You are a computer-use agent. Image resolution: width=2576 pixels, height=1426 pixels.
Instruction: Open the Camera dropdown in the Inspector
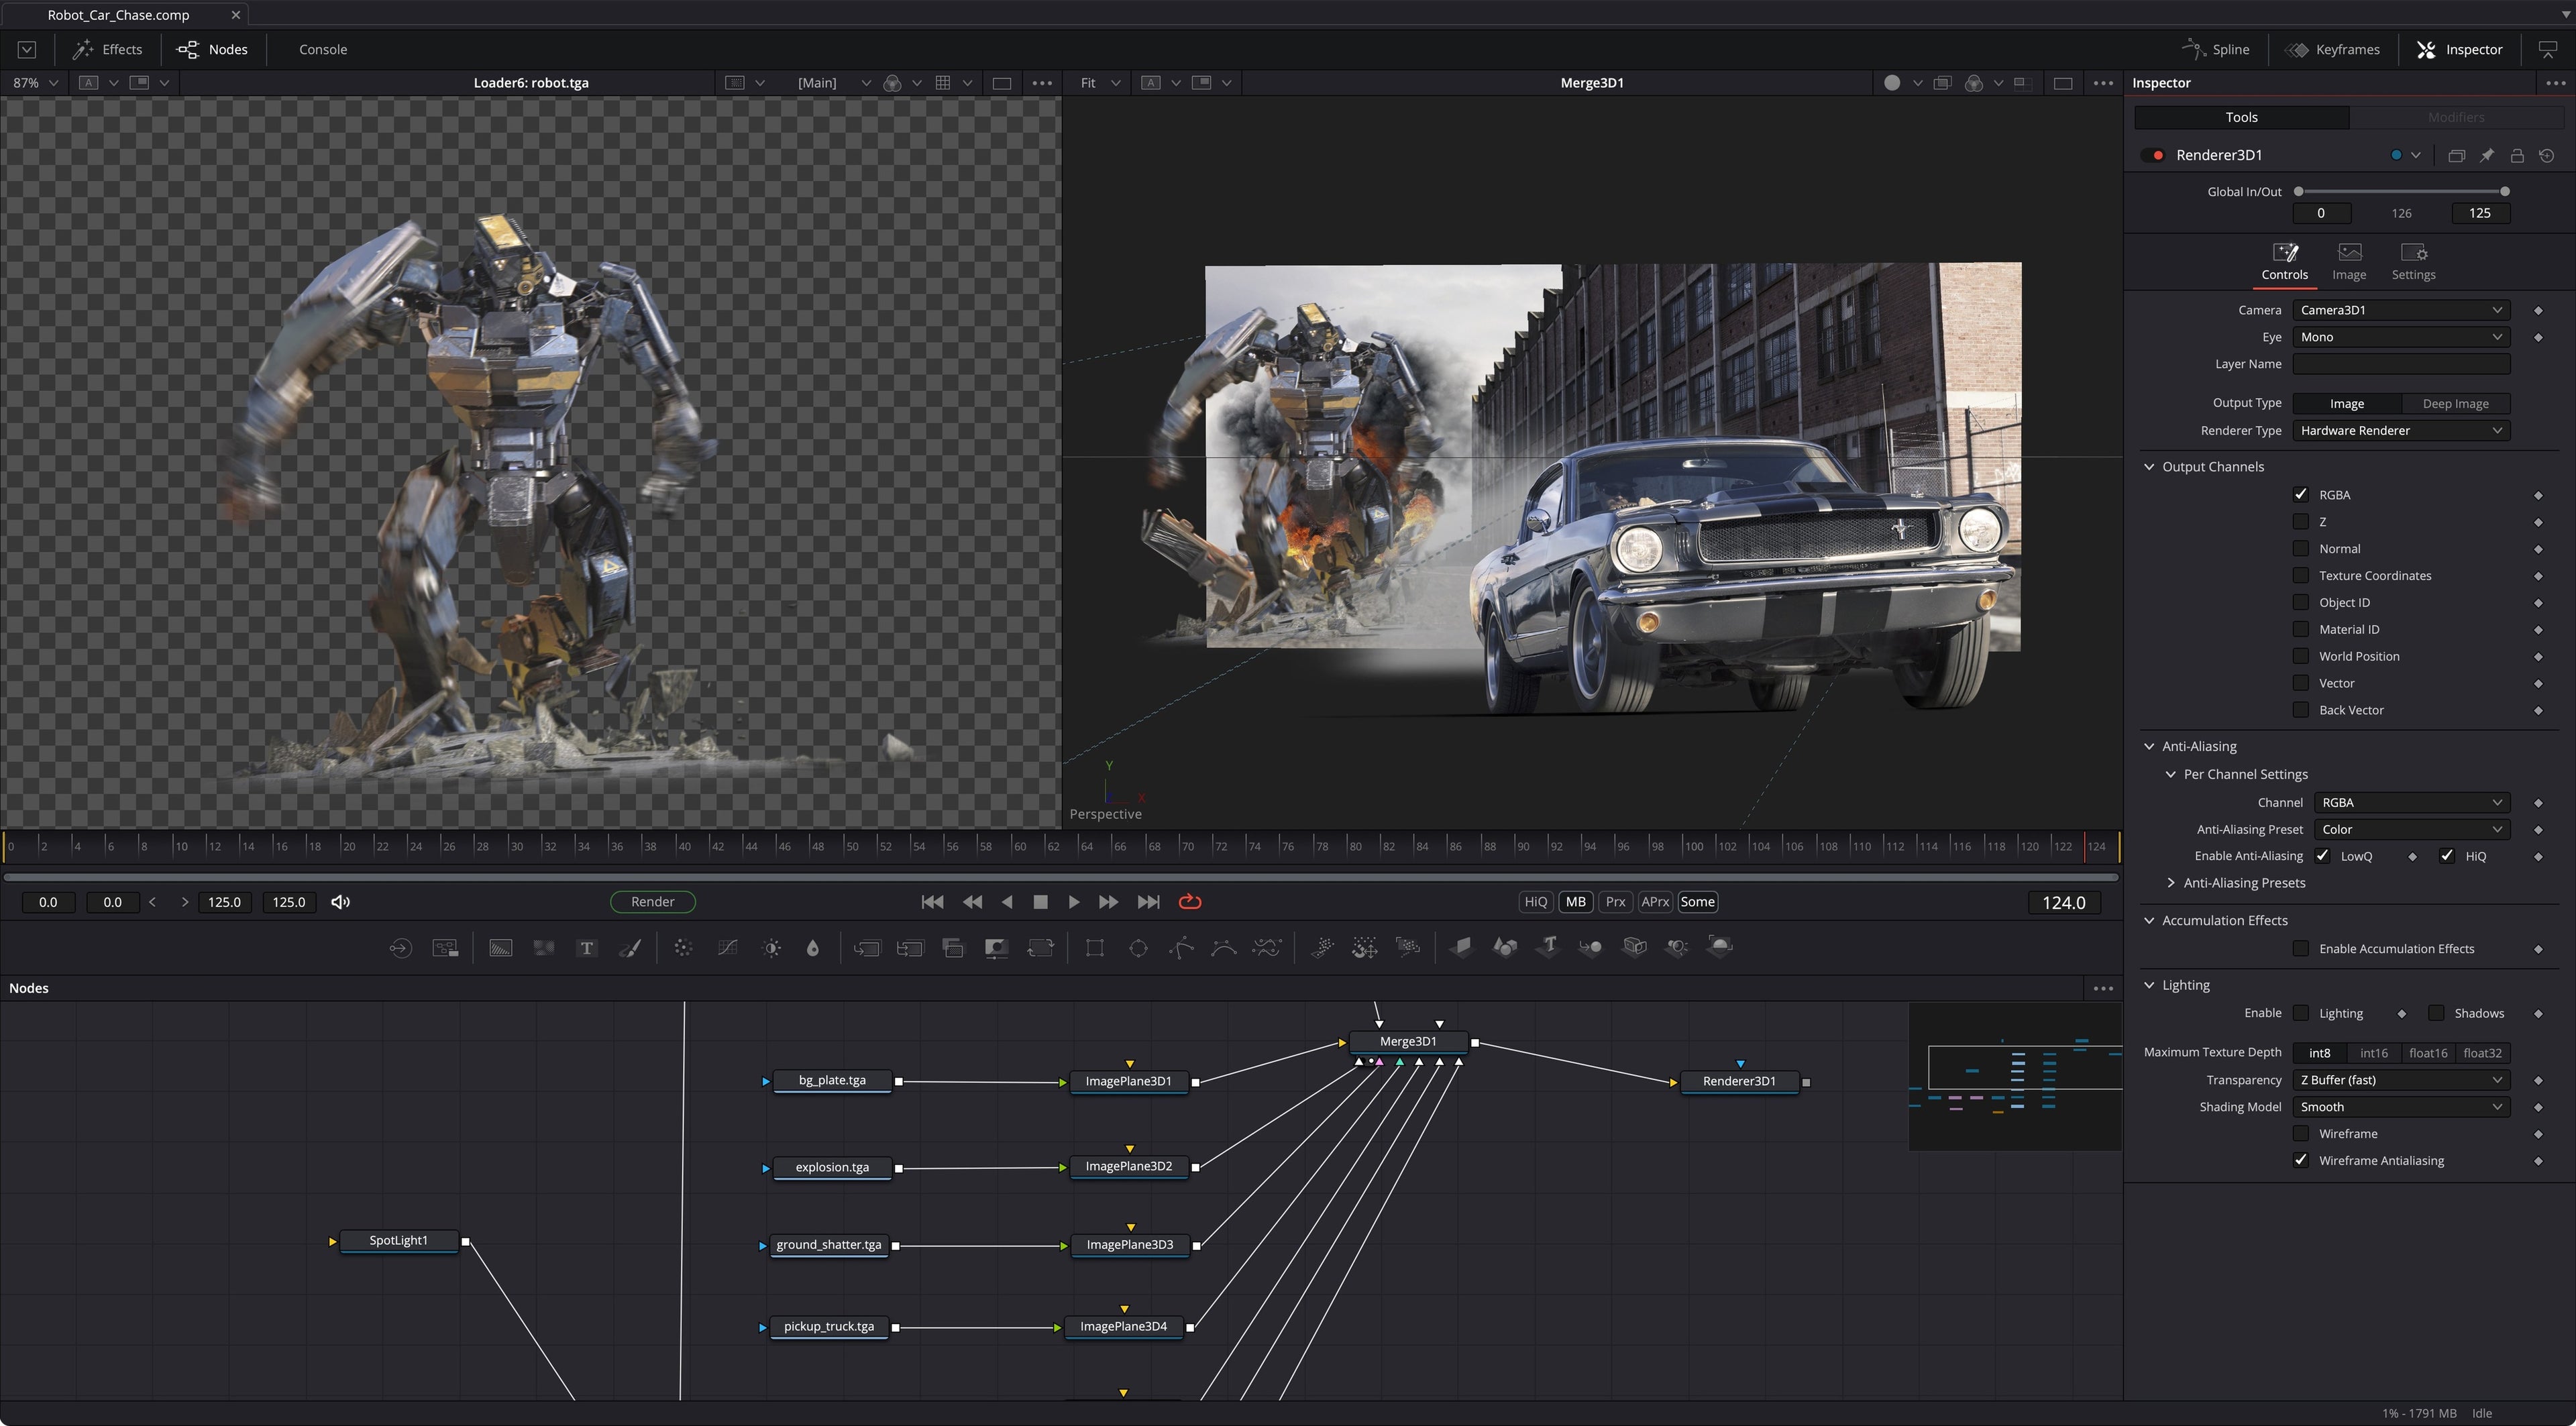pos(2400,310)
